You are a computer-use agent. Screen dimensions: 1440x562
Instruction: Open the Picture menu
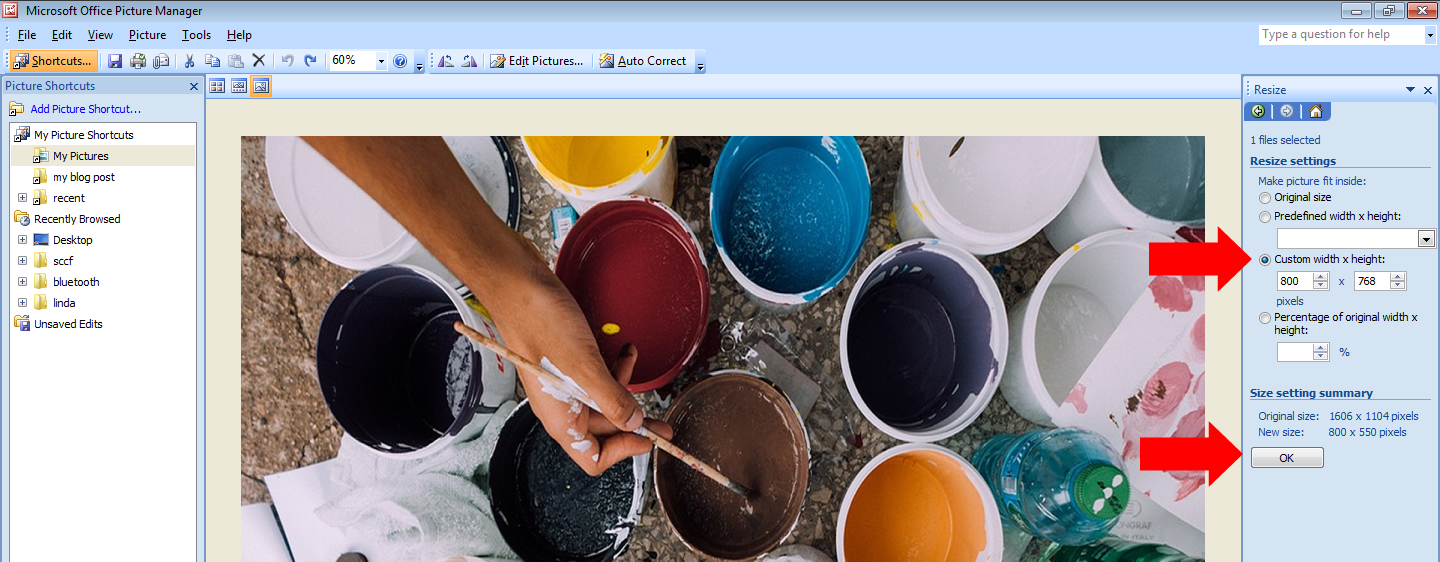[x=148, y=35]
